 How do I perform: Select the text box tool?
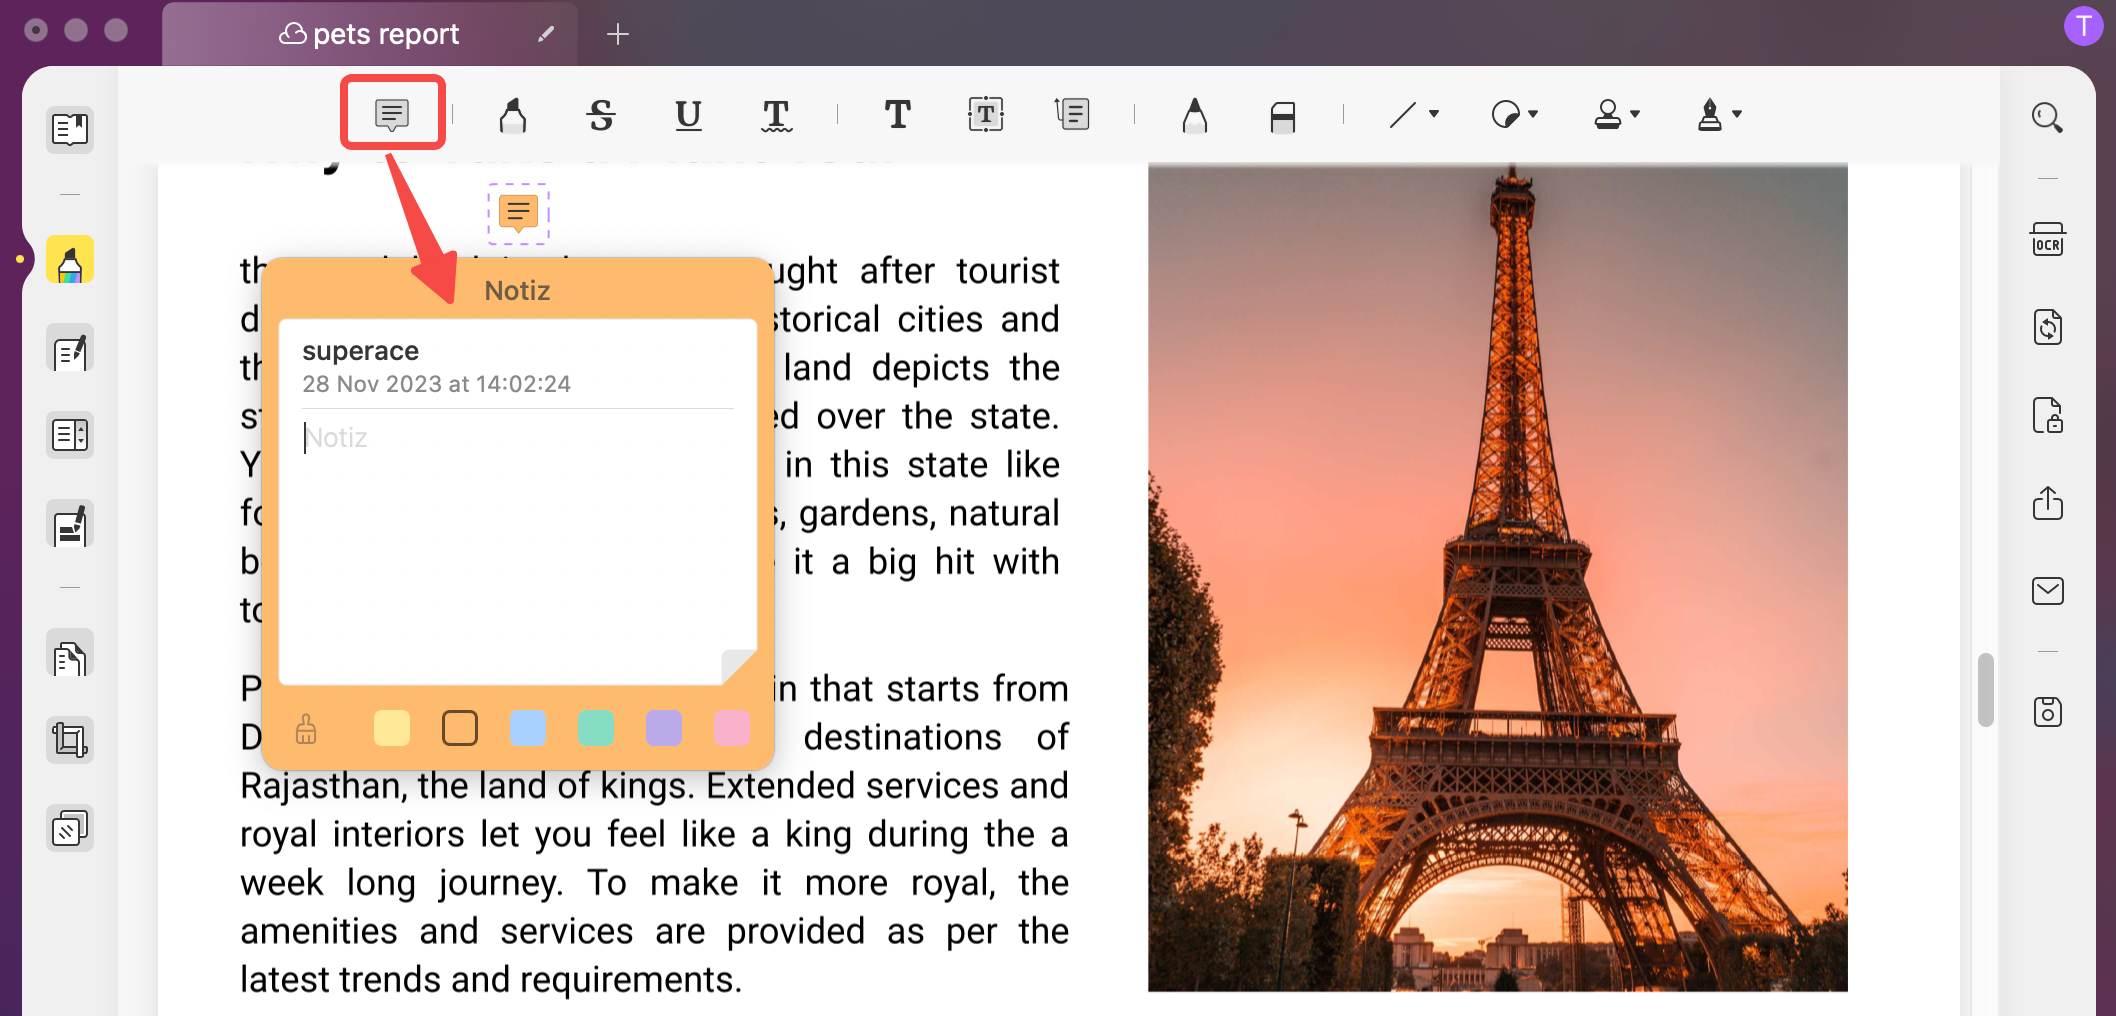[986, 115]
